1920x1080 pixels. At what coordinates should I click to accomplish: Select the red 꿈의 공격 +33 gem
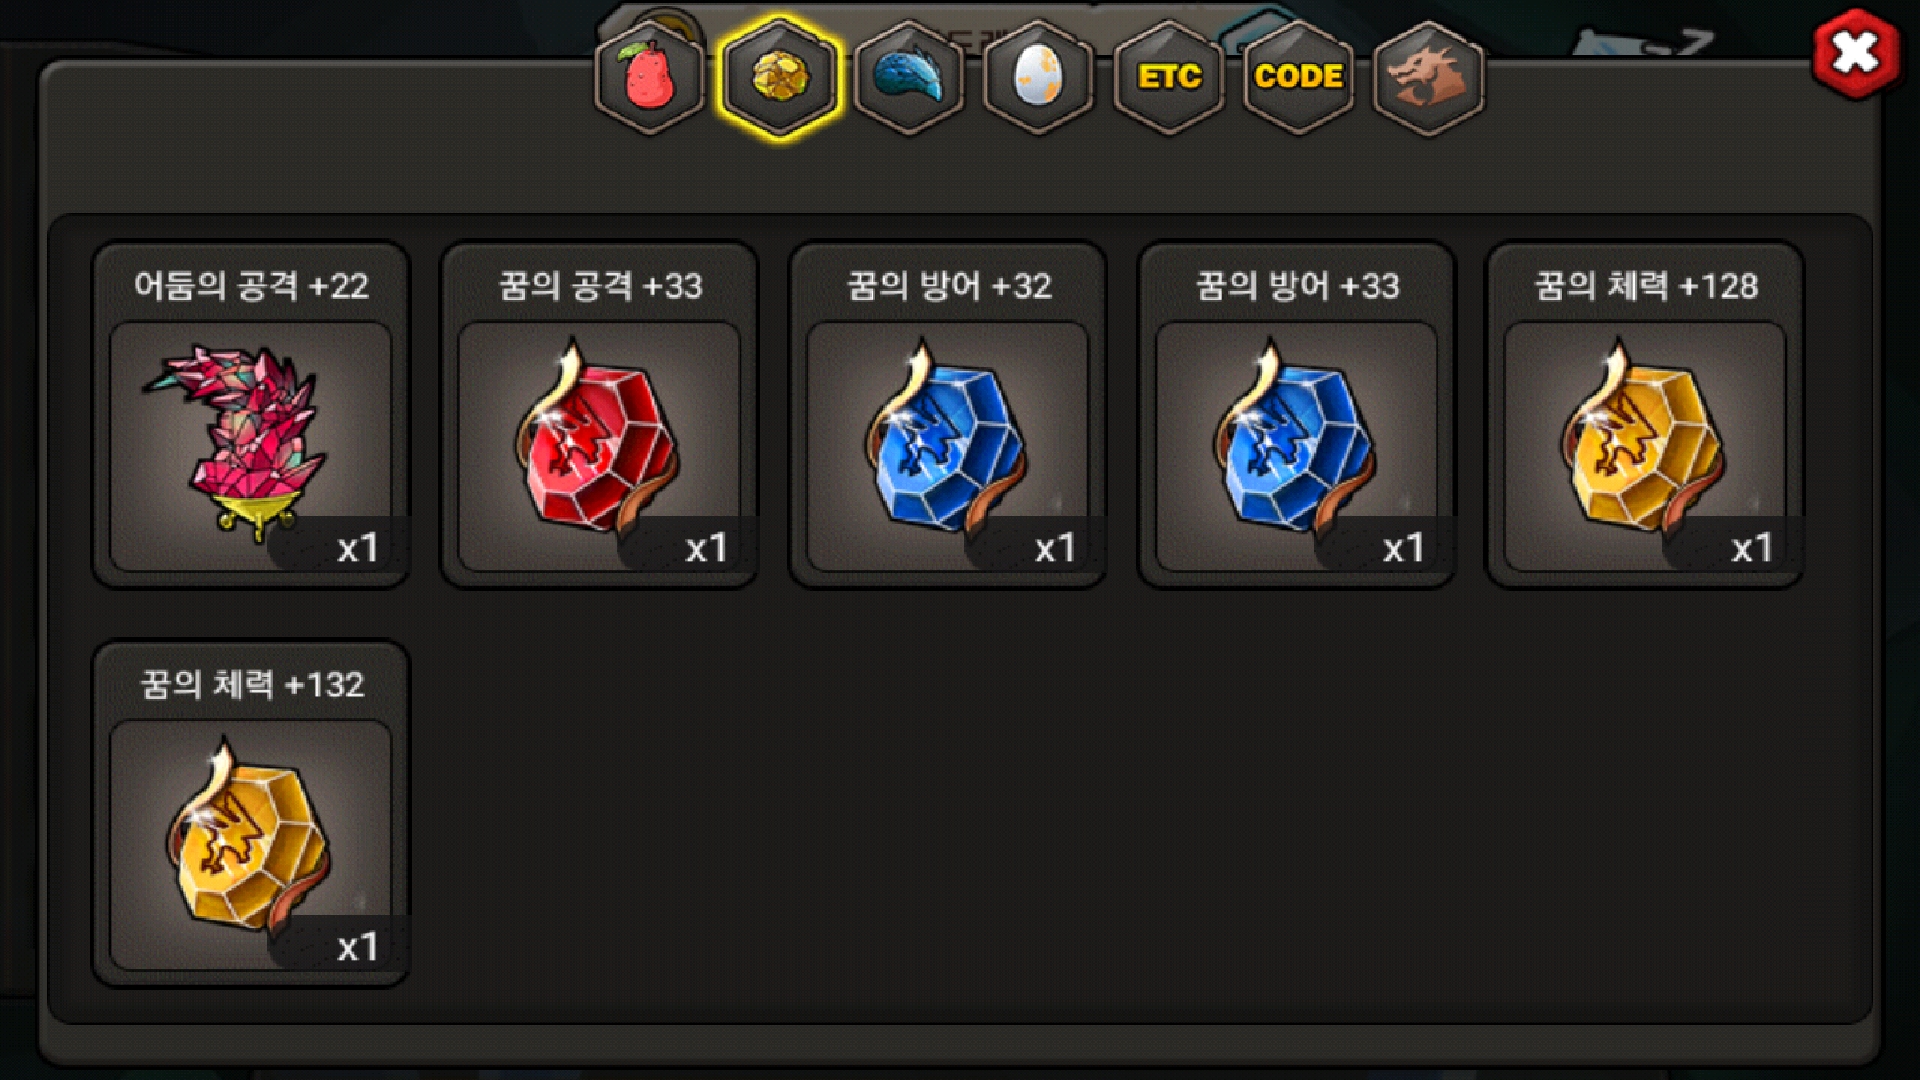tap(599, 446)
